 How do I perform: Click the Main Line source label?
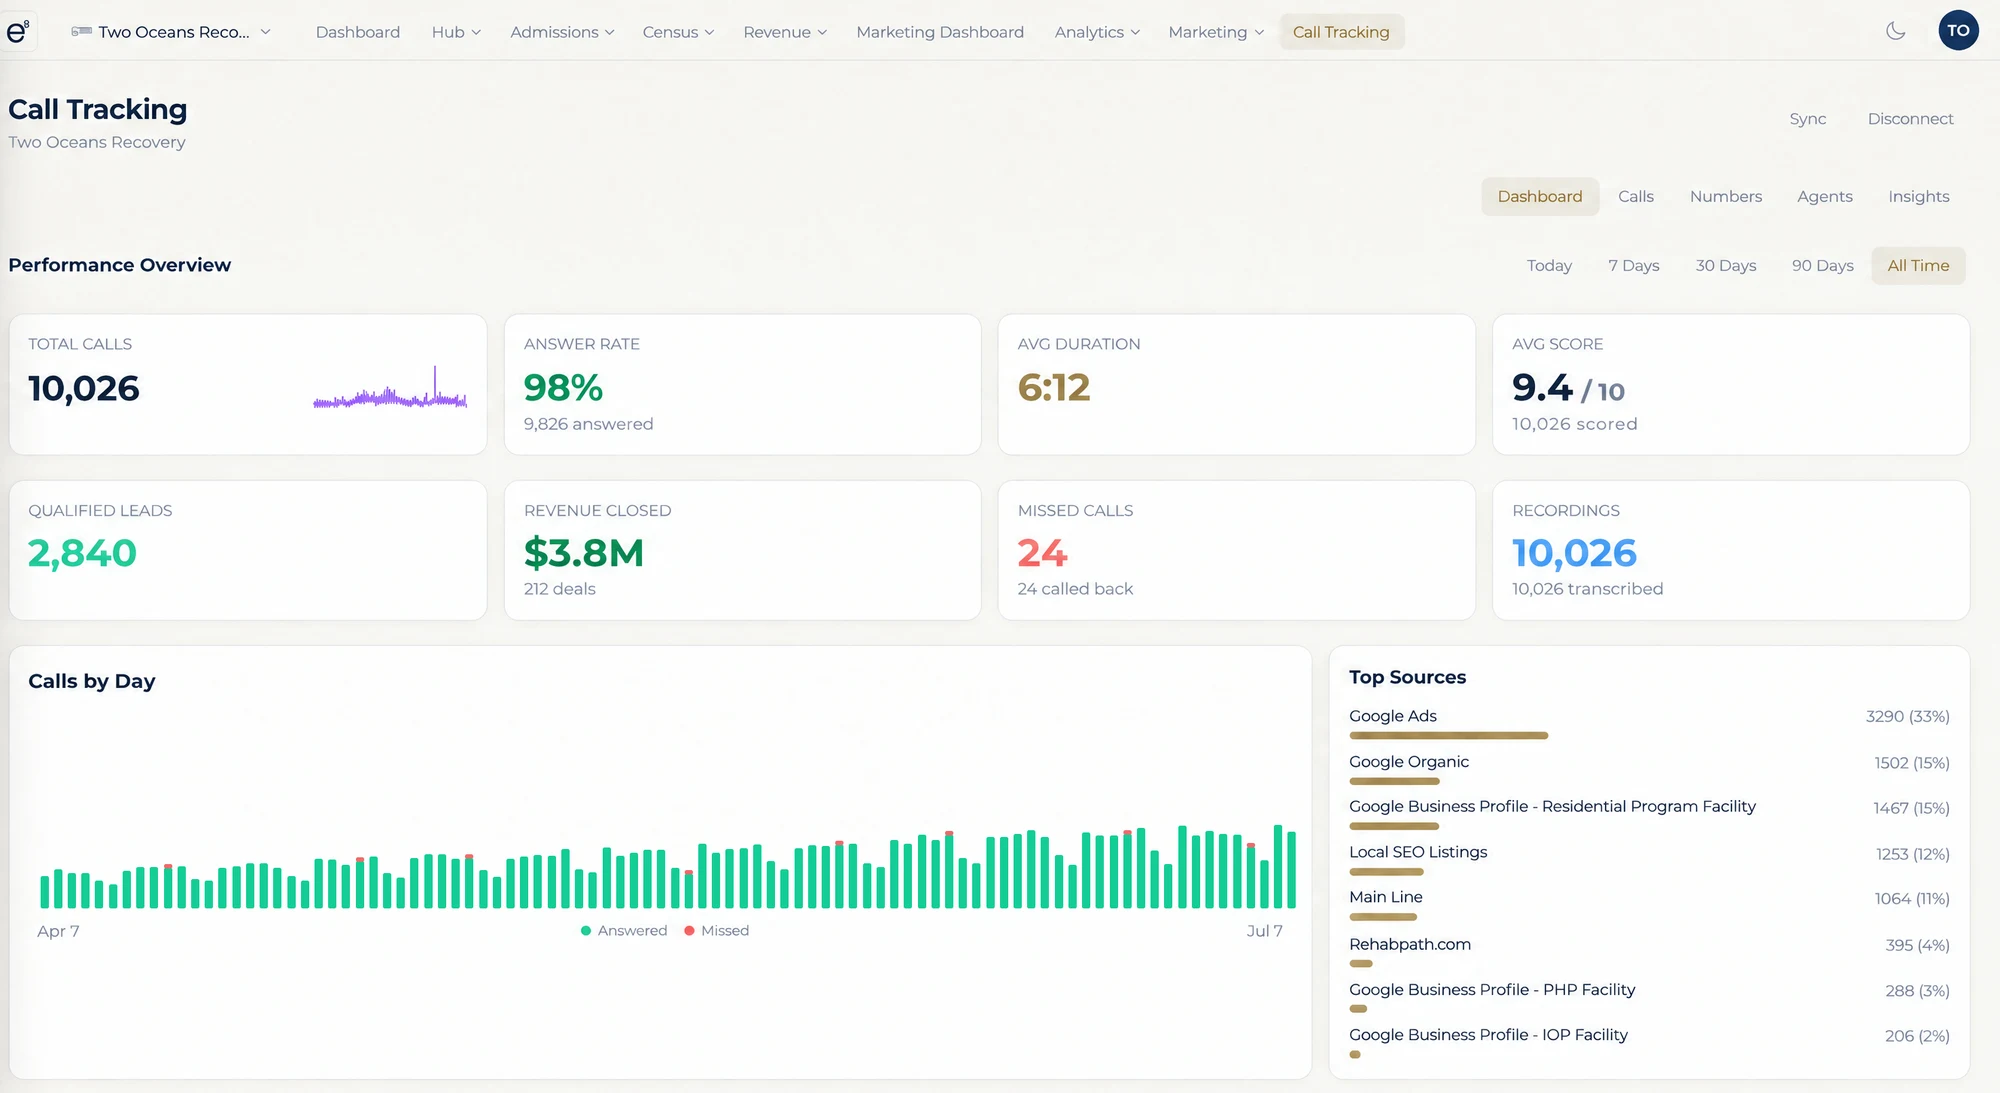(1385, 897)
